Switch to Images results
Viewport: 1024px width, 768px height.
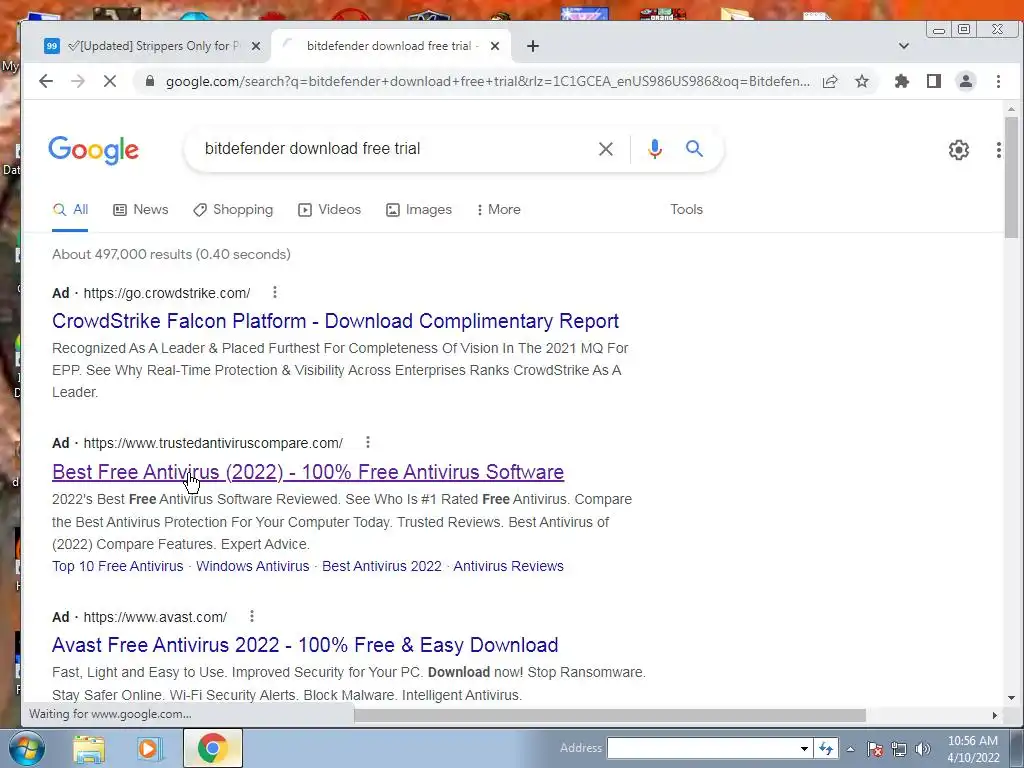pos(419,210)
